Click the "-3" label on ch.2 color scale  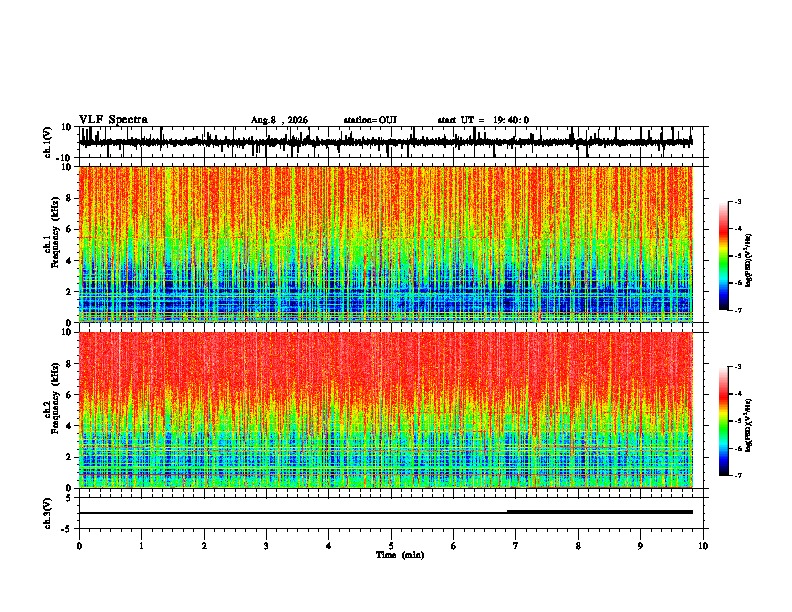(x=737, y=367)
